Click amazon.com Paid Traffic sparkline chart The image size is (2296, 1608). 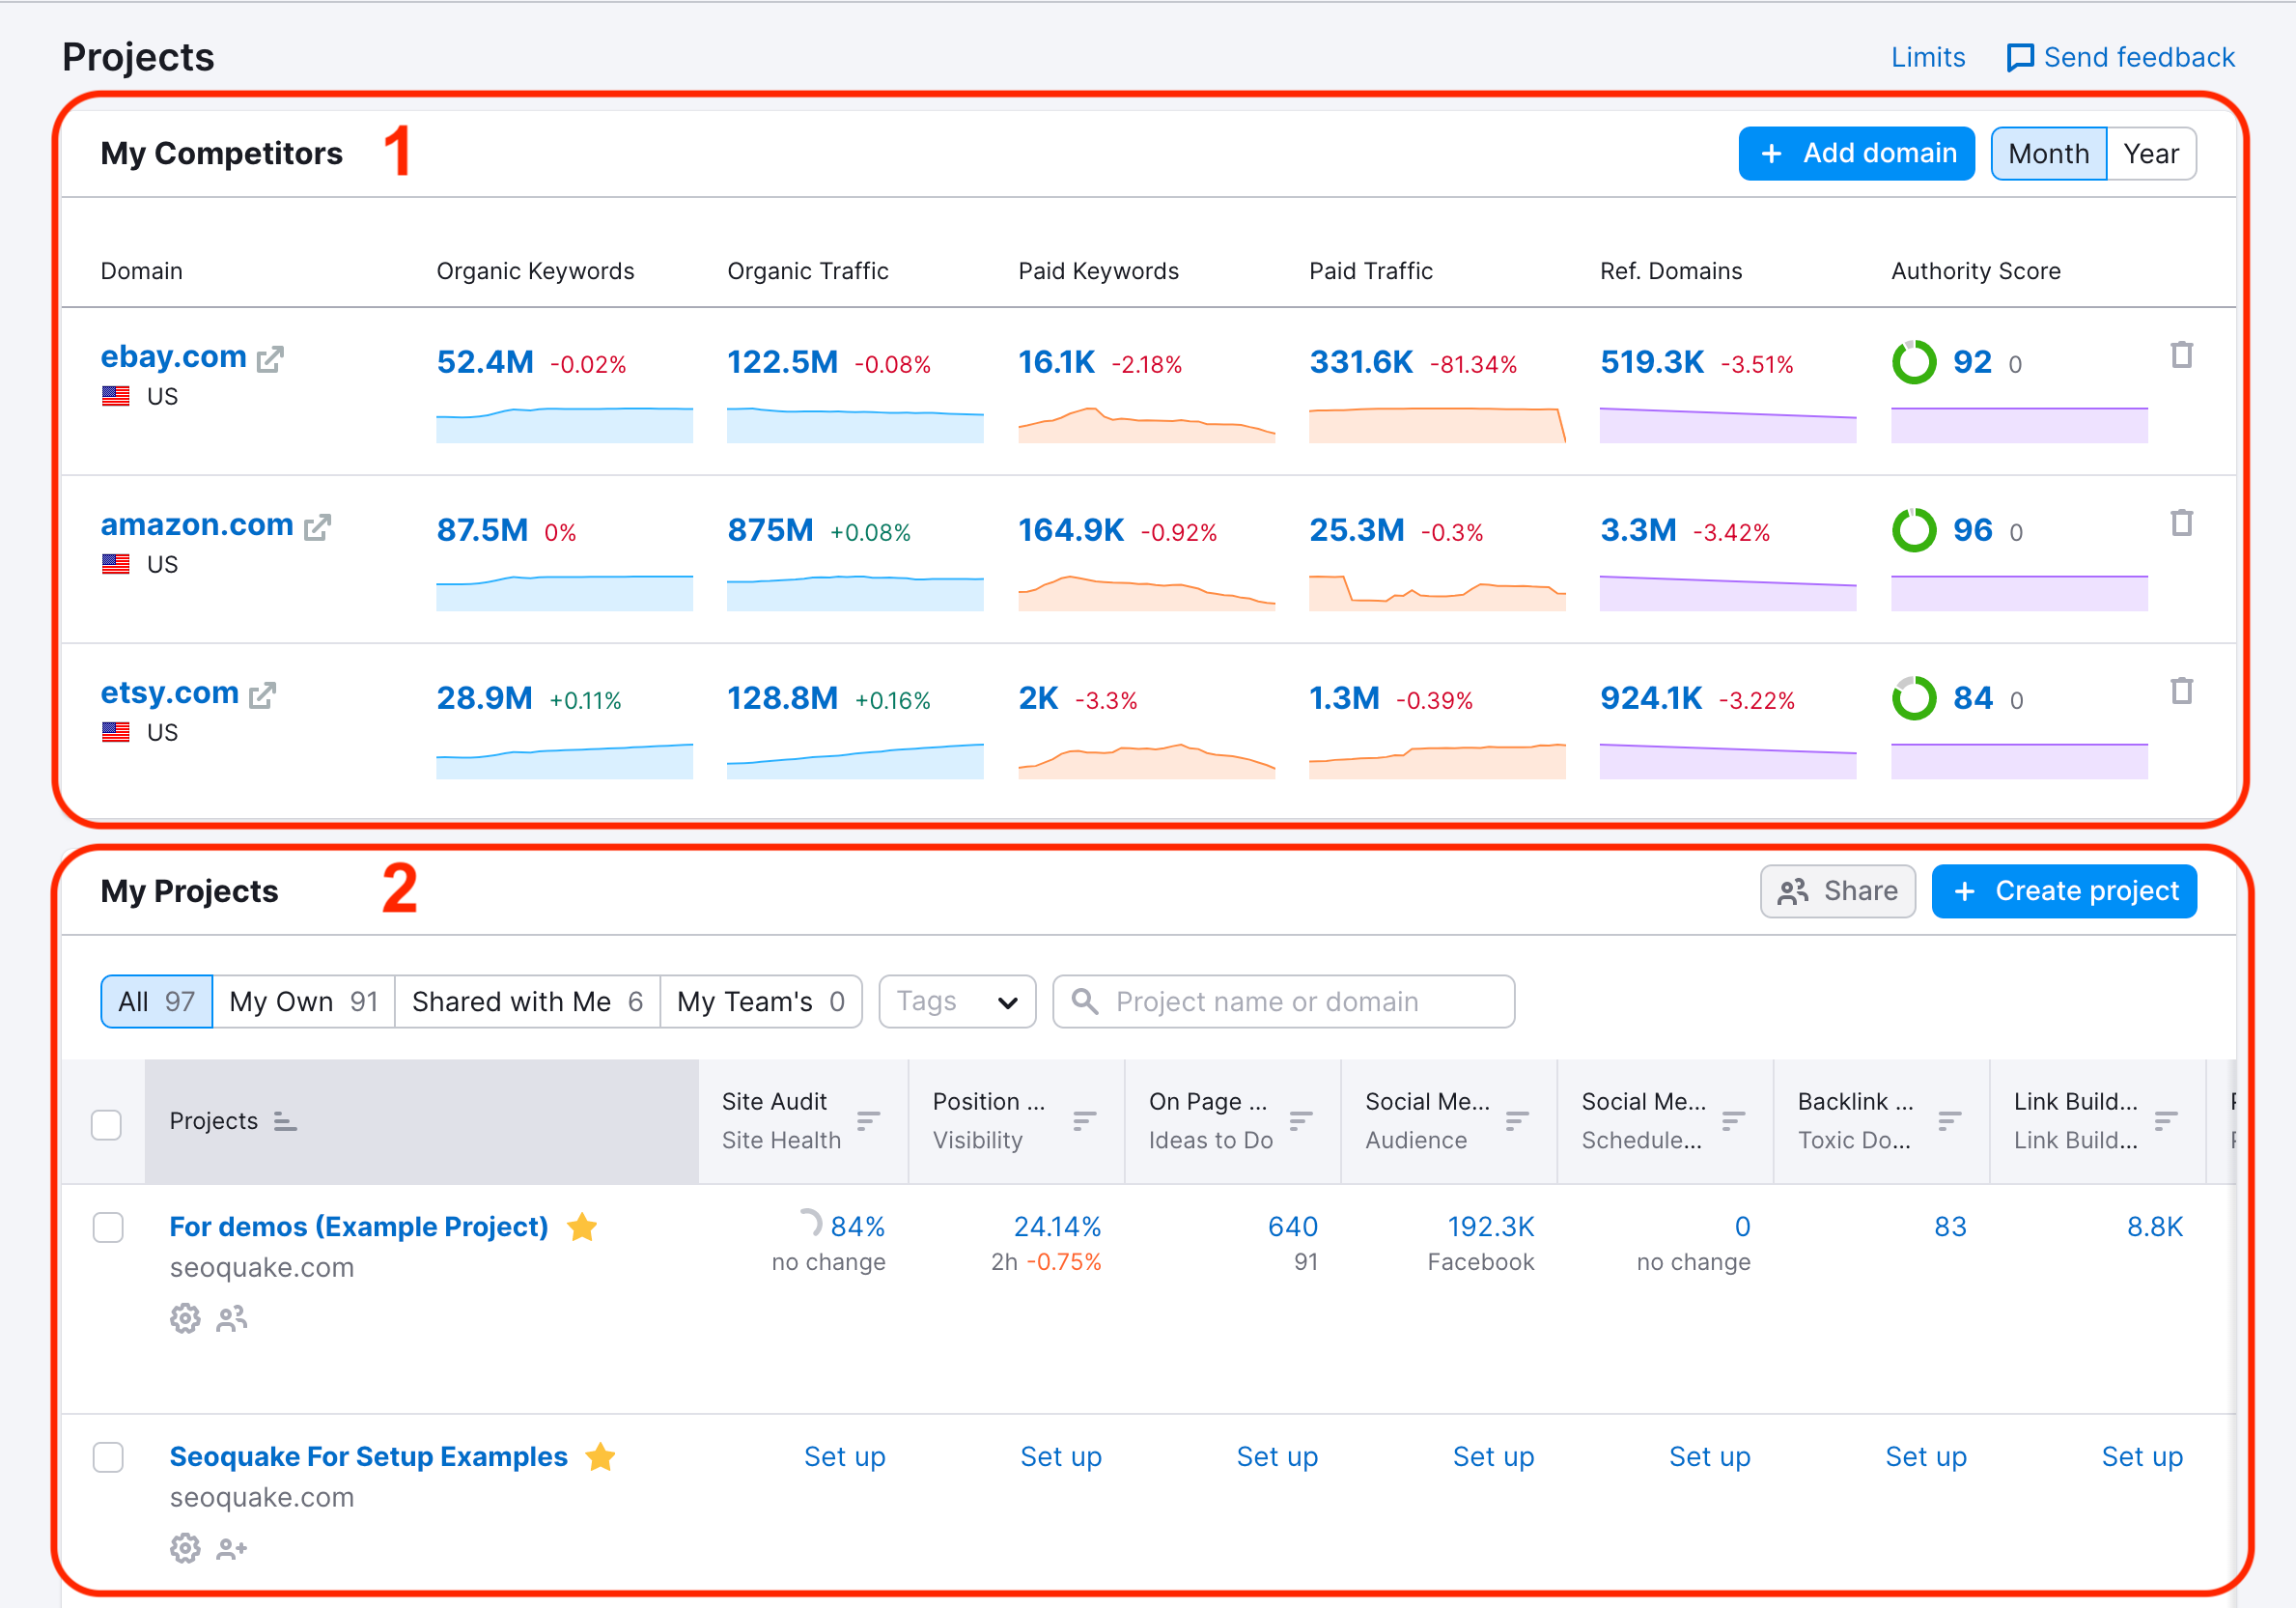coord(1437,592)
